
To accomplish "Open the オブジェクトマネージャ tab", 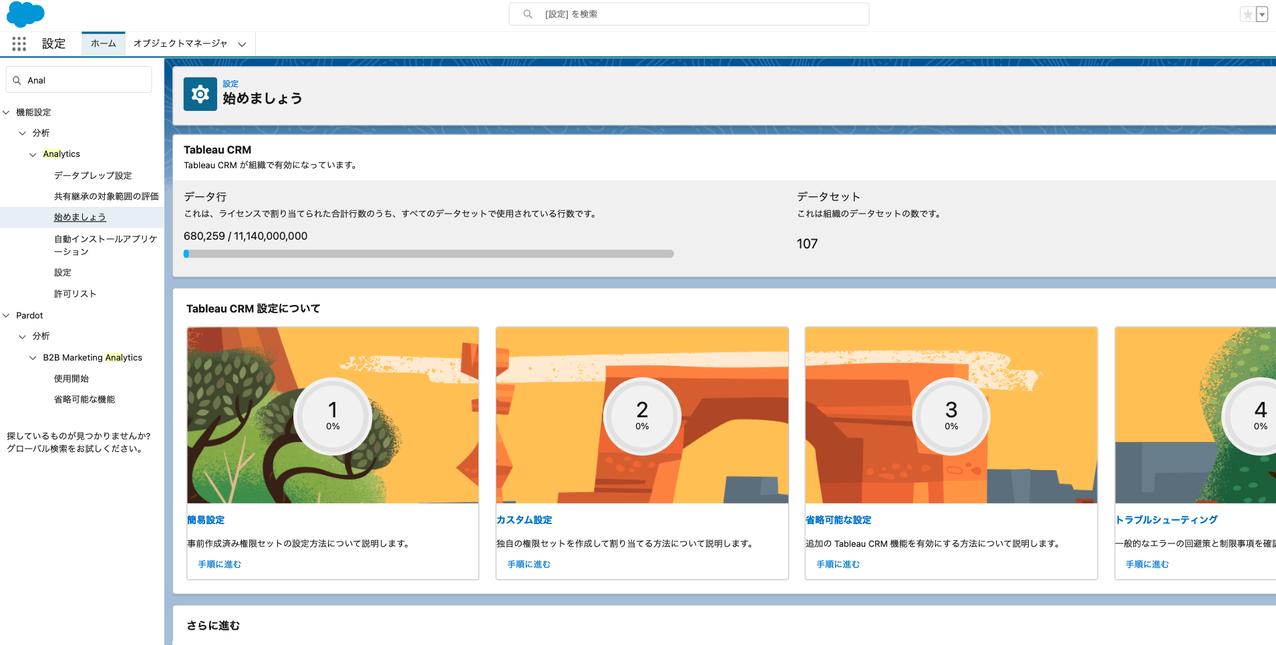I will [180, 44].
